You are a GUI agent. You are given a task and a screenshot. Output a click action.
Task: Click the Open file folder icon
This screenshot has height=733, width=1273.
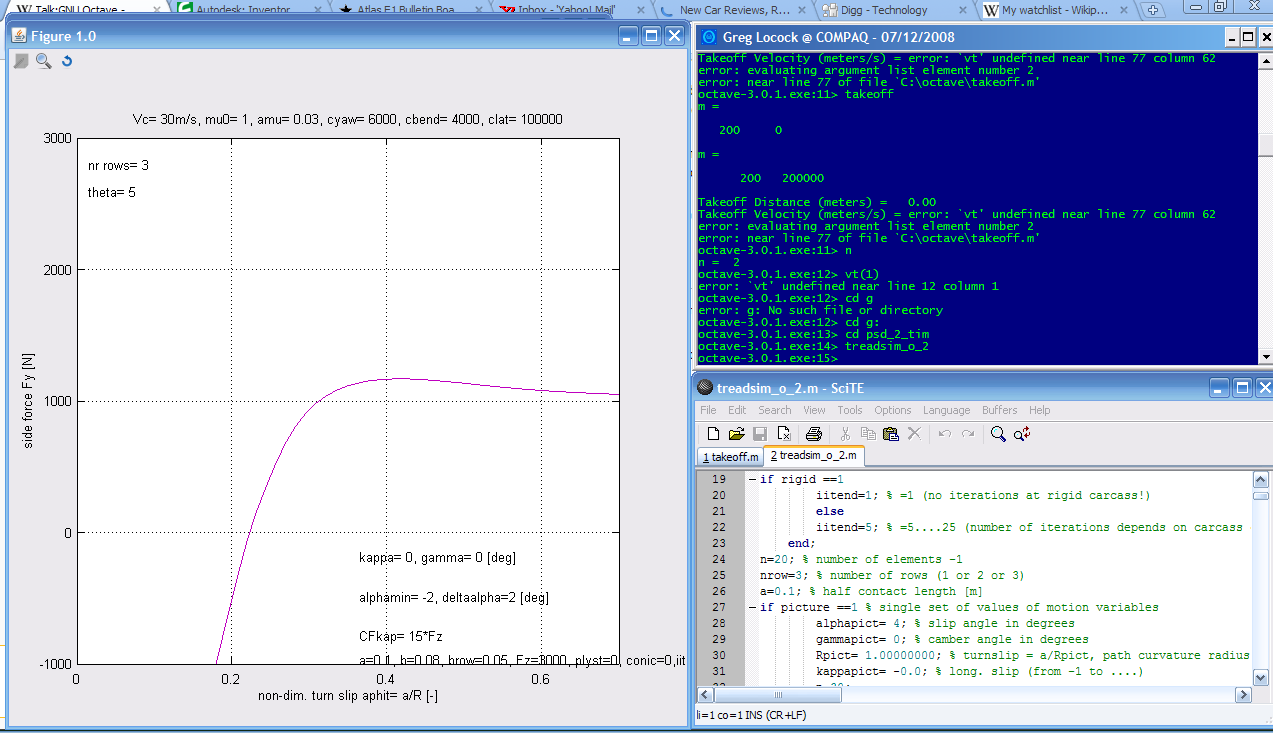(736, 434)
